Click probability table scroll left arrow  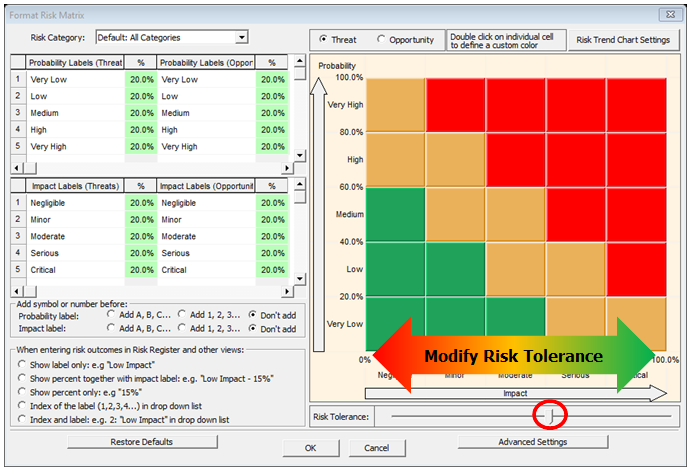(17, 168)
